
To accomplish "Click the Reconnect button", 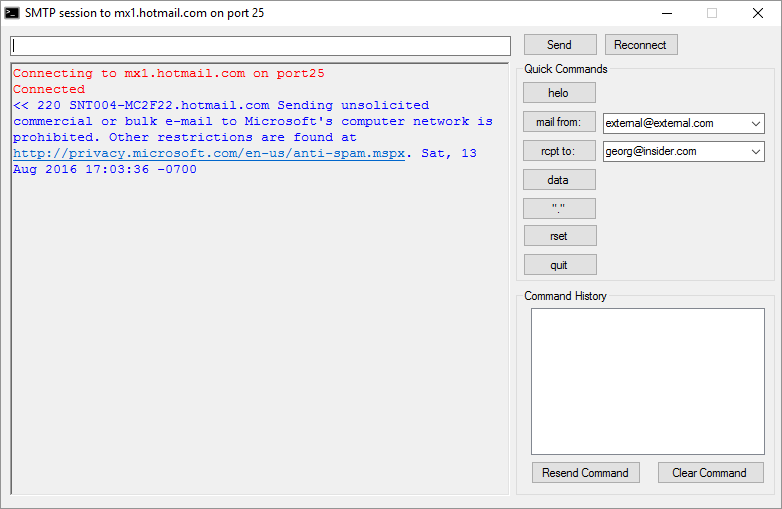I will pyautogui.click(x=641, y=45).
